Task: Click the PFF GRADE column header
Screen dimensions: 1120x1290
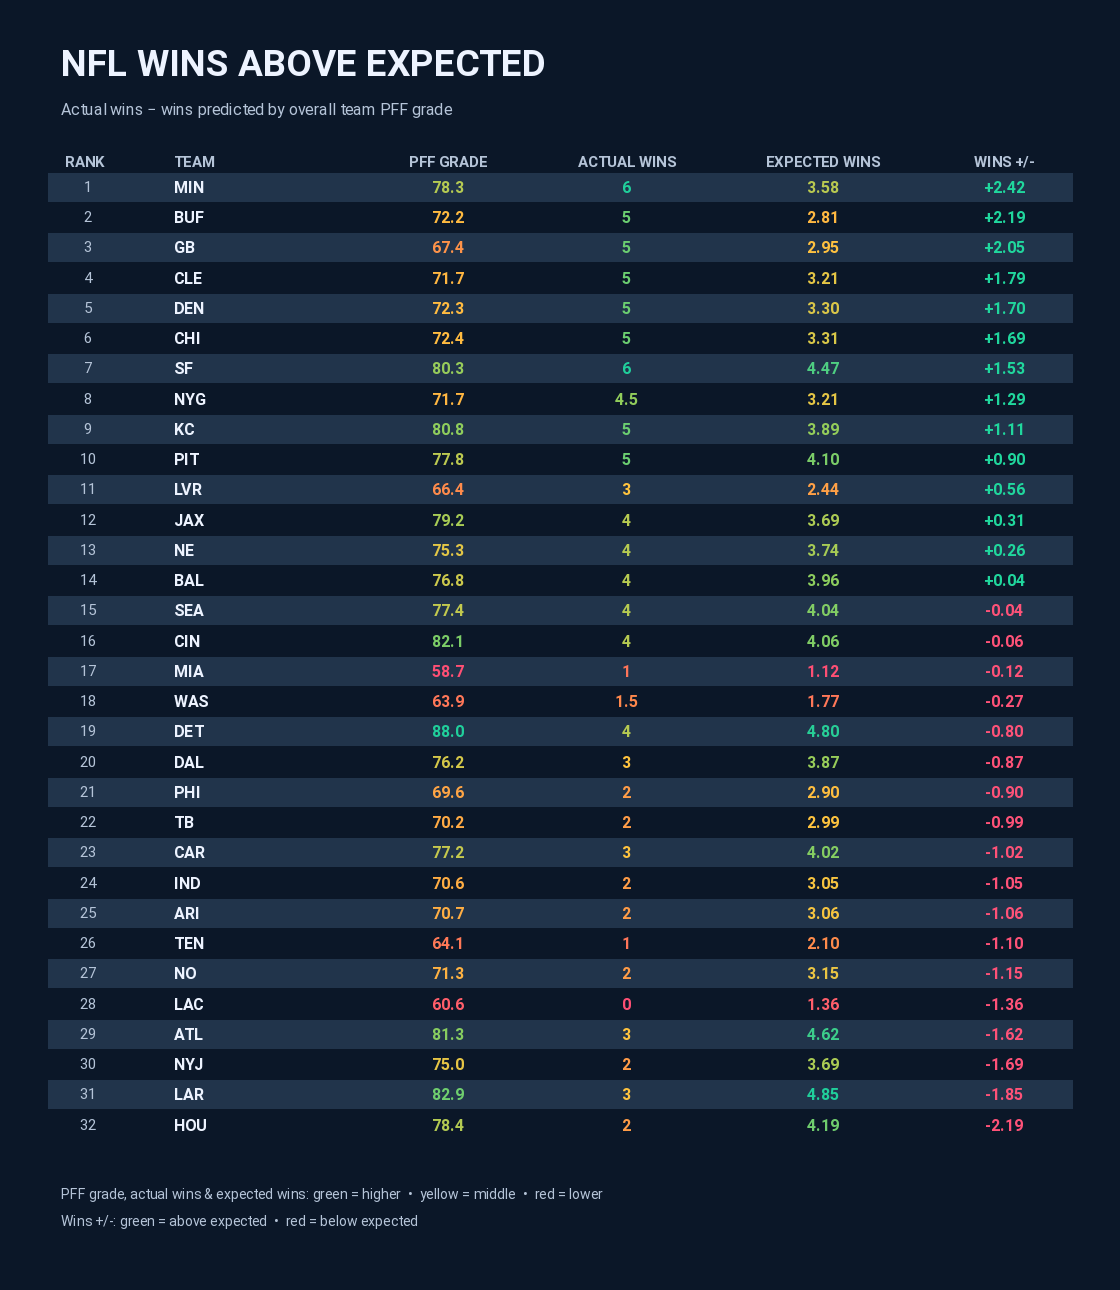Action: point(448,162)
